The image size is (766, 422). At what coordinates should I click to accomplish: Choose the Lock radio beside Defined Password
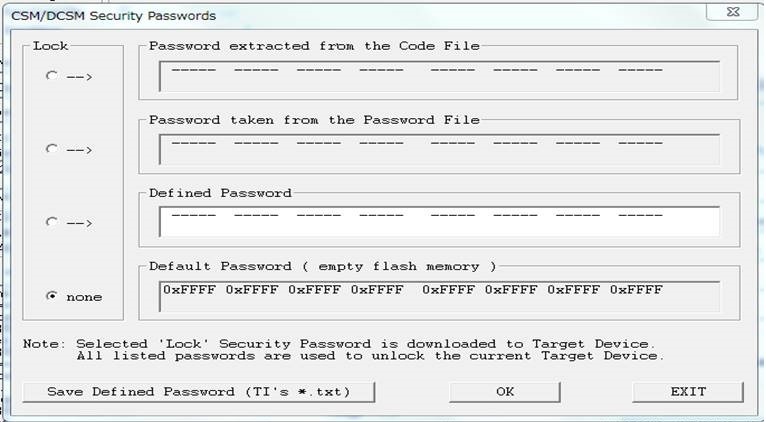(52, 222)
